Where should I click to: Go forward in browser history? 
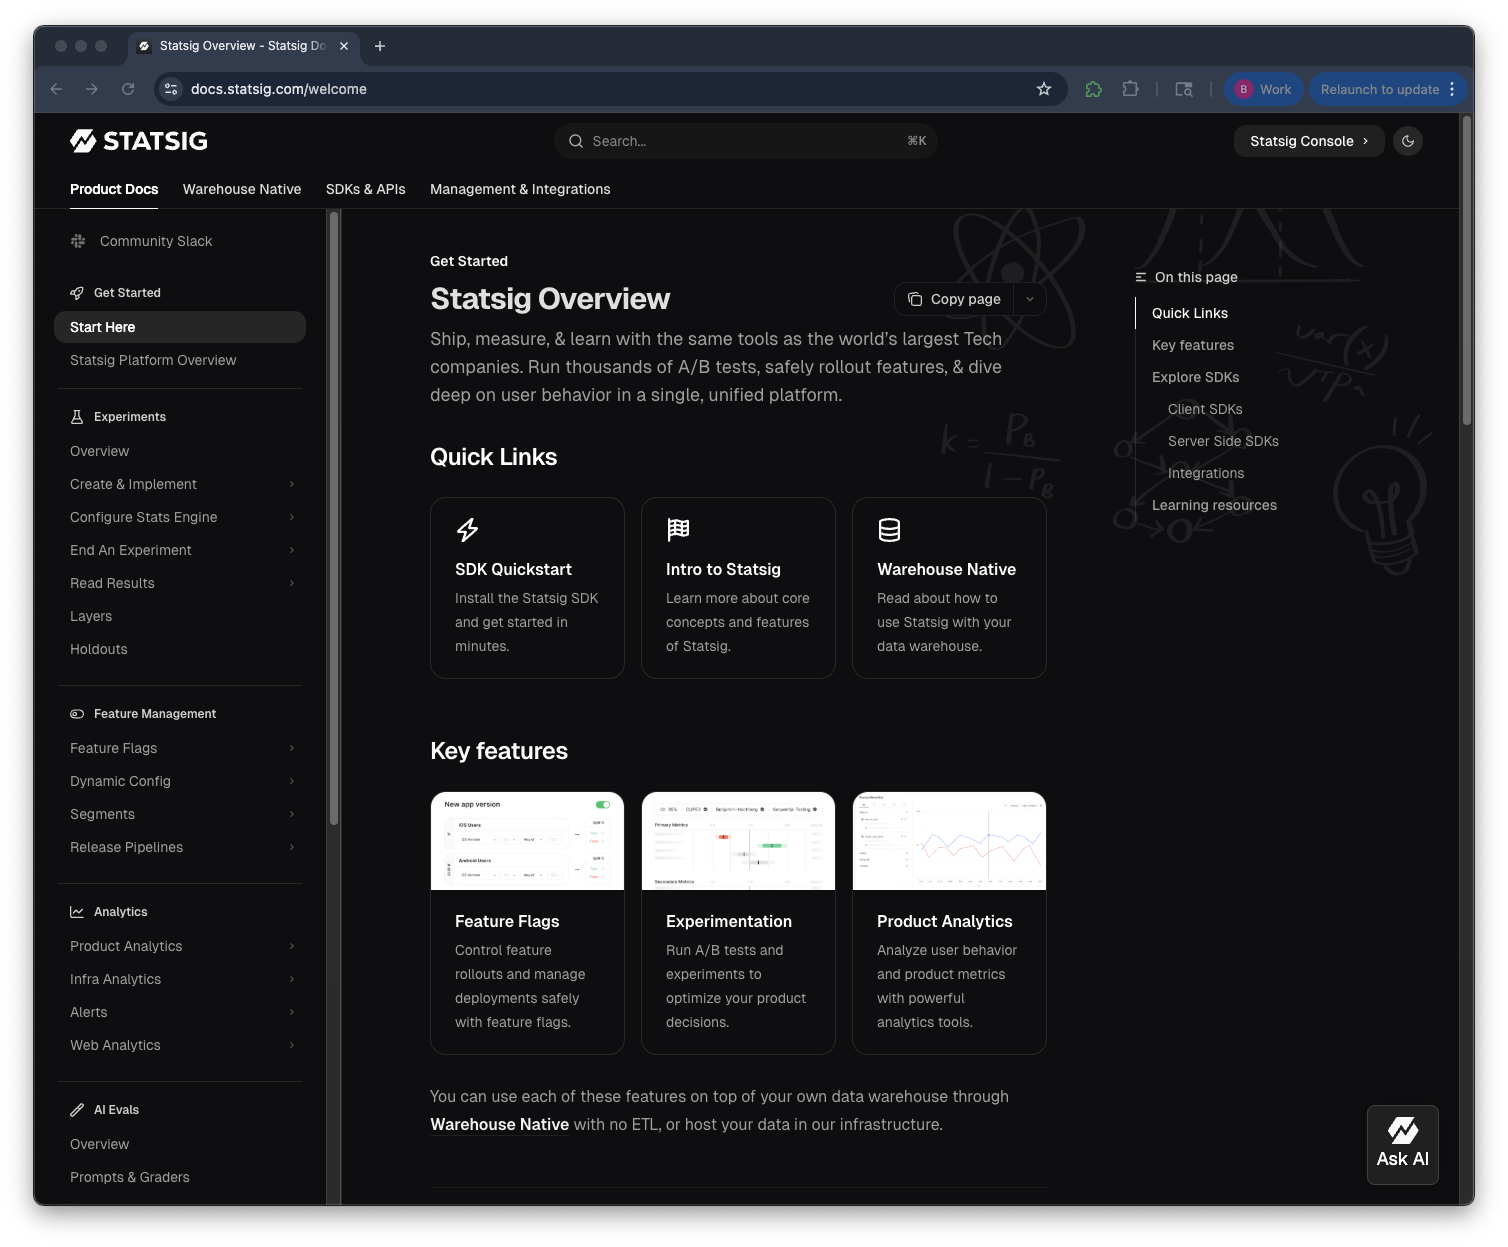92,89
